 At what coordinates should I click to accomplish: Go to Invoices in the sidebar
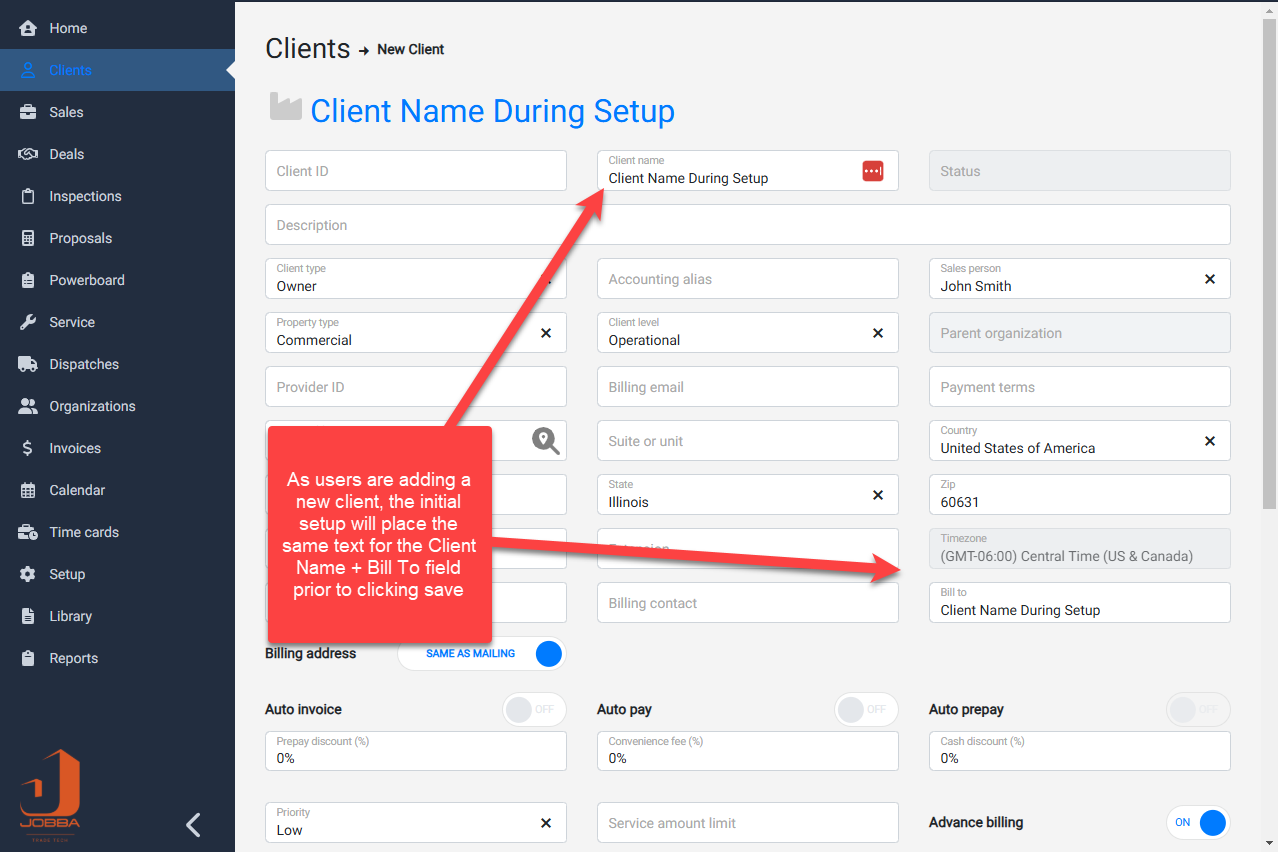(x=75, y=448)
